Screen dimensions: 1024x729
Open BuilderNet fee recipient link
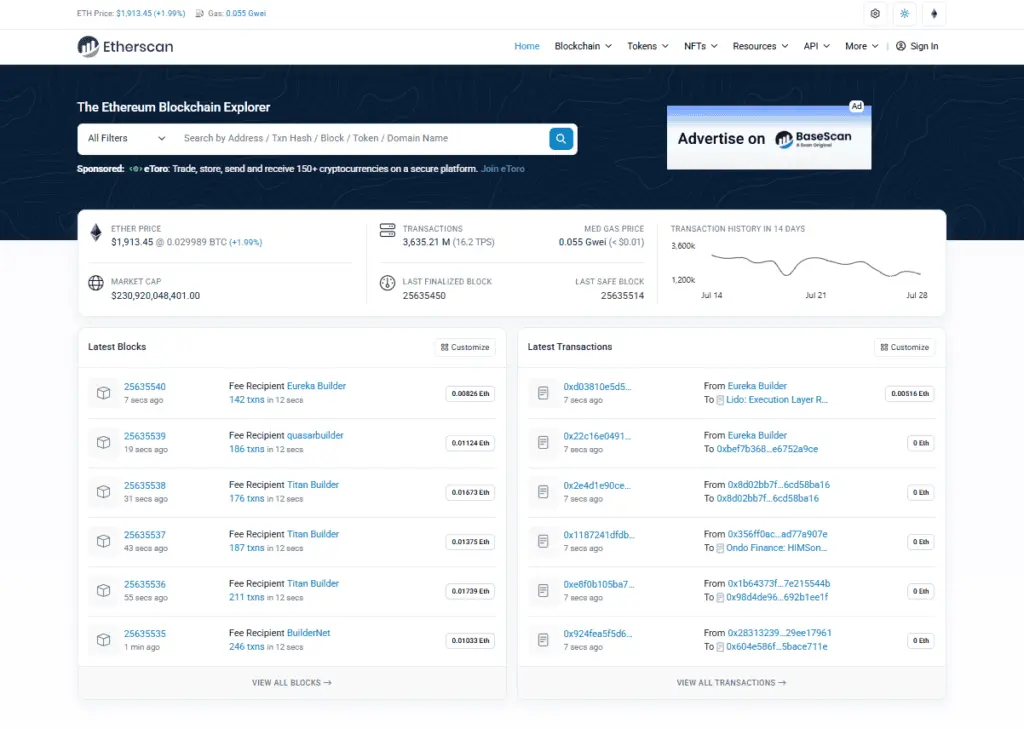tap(308, 633)
